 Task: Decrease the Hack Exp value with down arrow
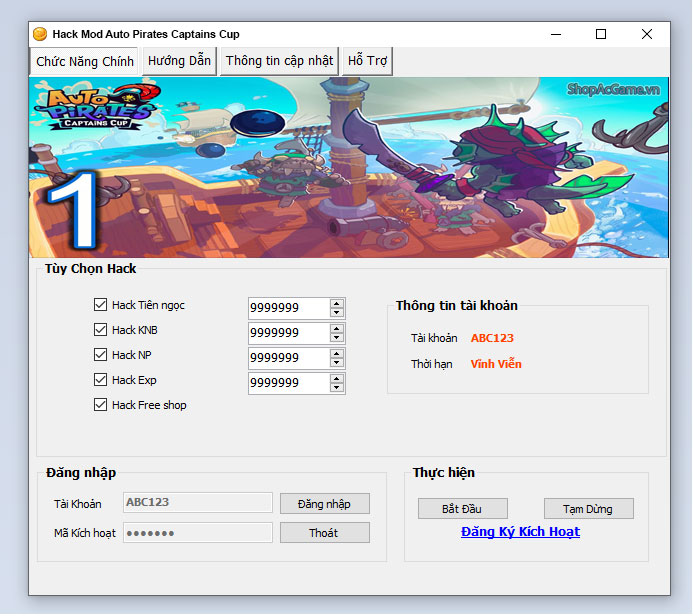pos(337,388)
